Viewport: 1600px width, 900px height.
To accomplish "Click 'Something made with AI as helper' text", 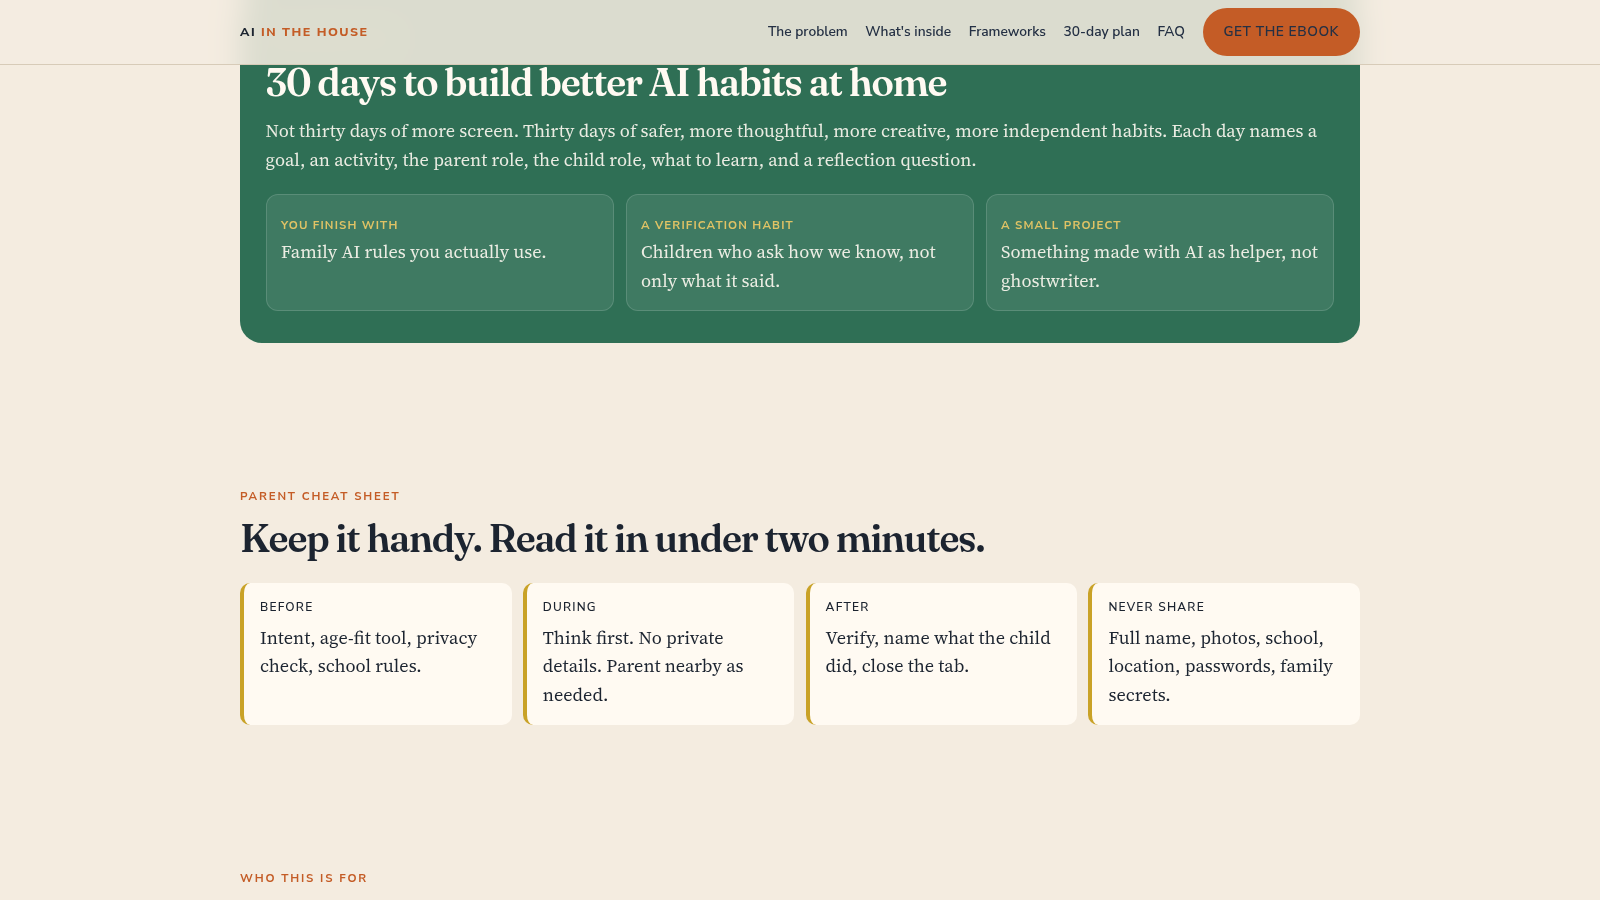I will point(1159,266).
